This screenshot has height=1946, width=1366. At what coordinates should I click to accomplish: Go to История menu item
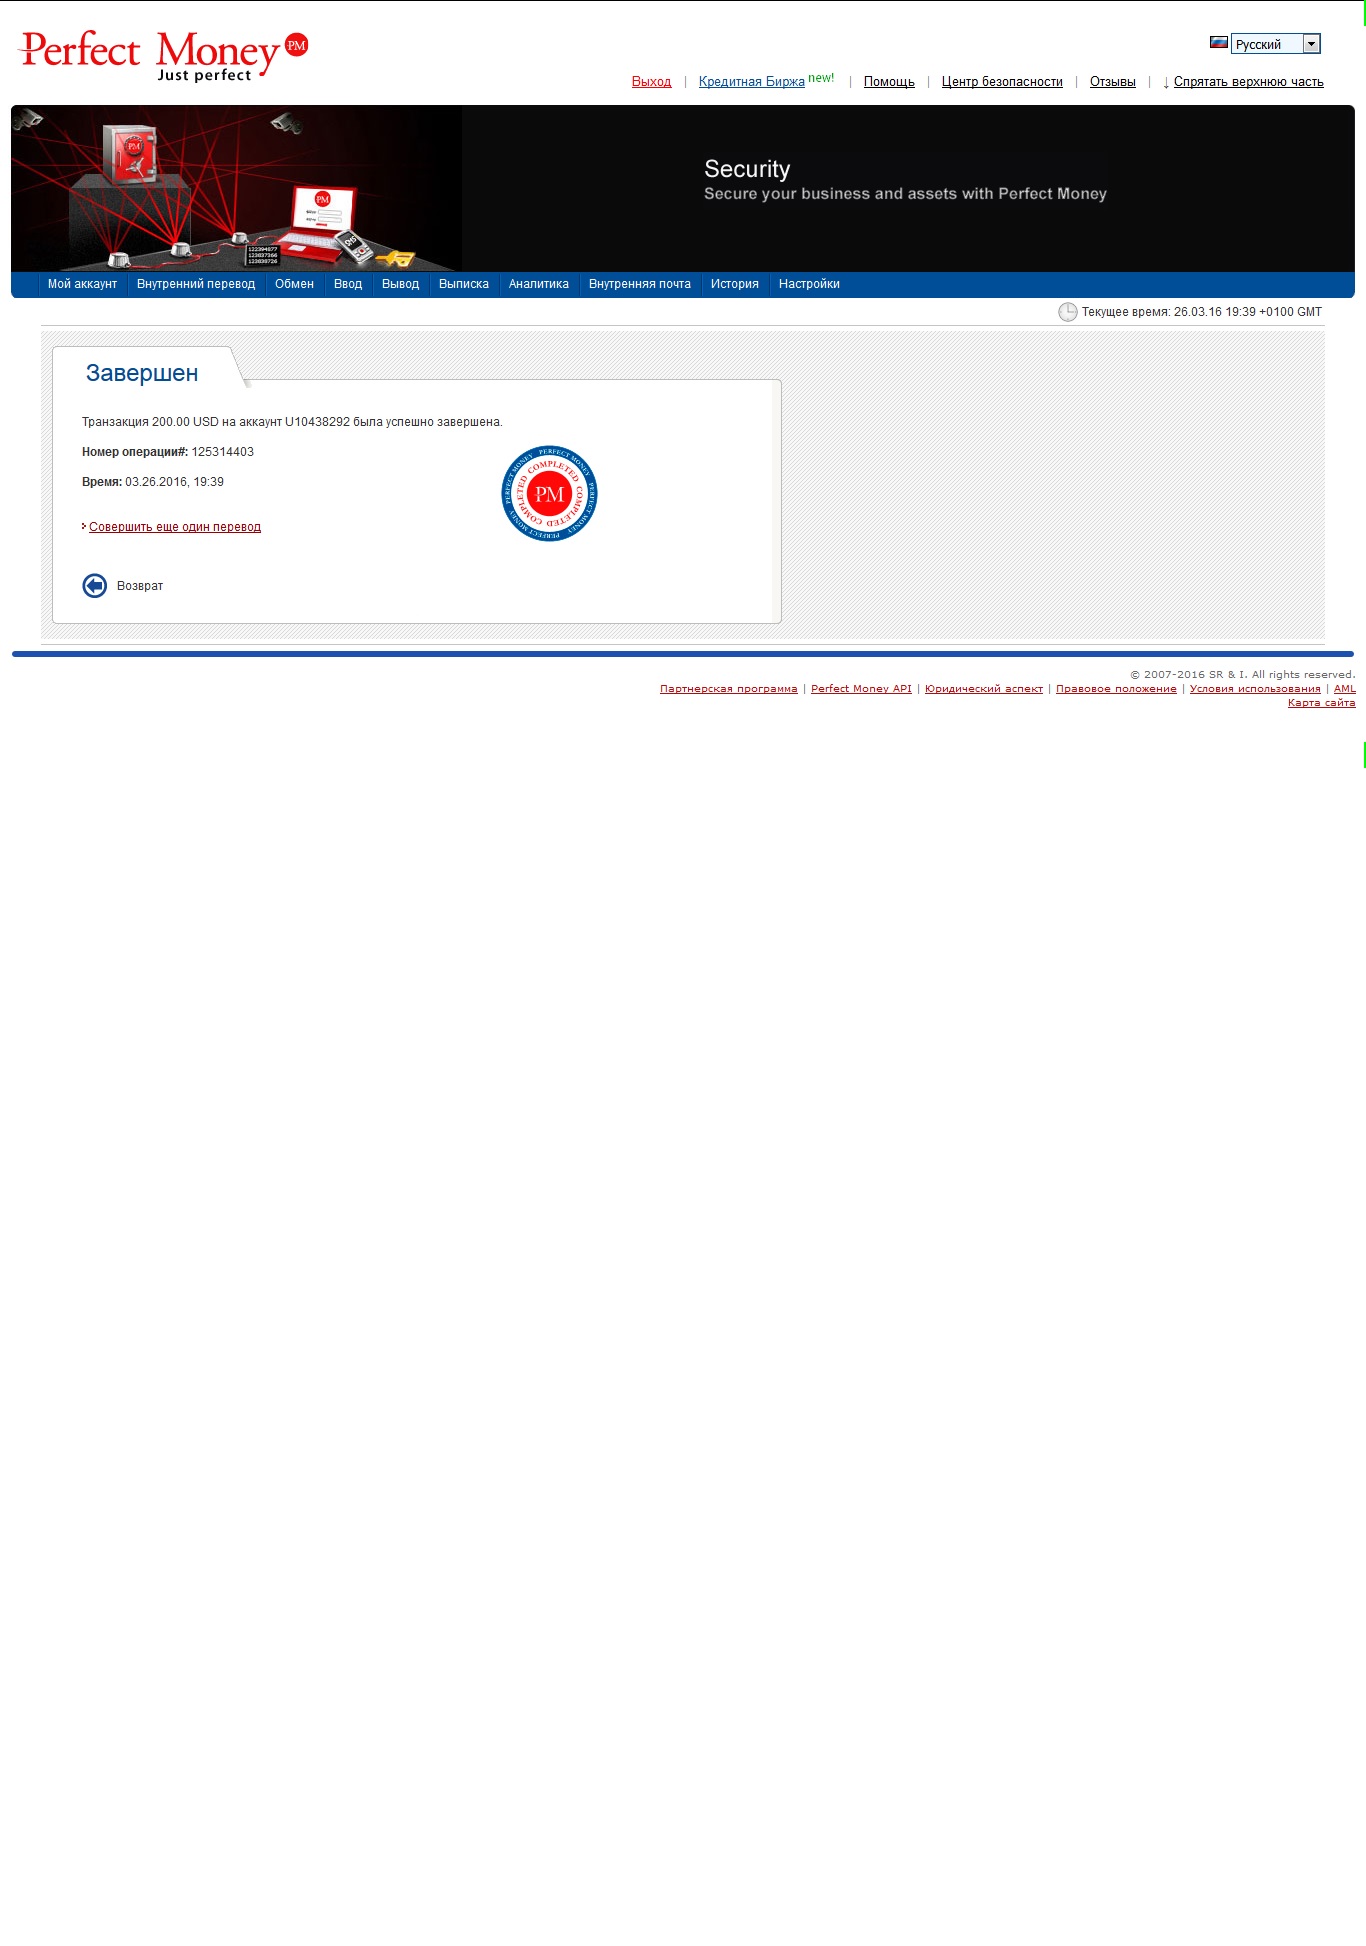735,284
